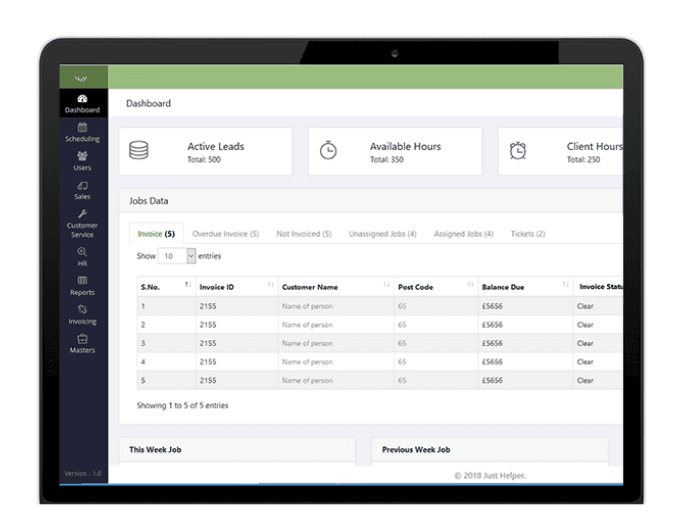Sort by Customer Name column arrows

[387, 284]
